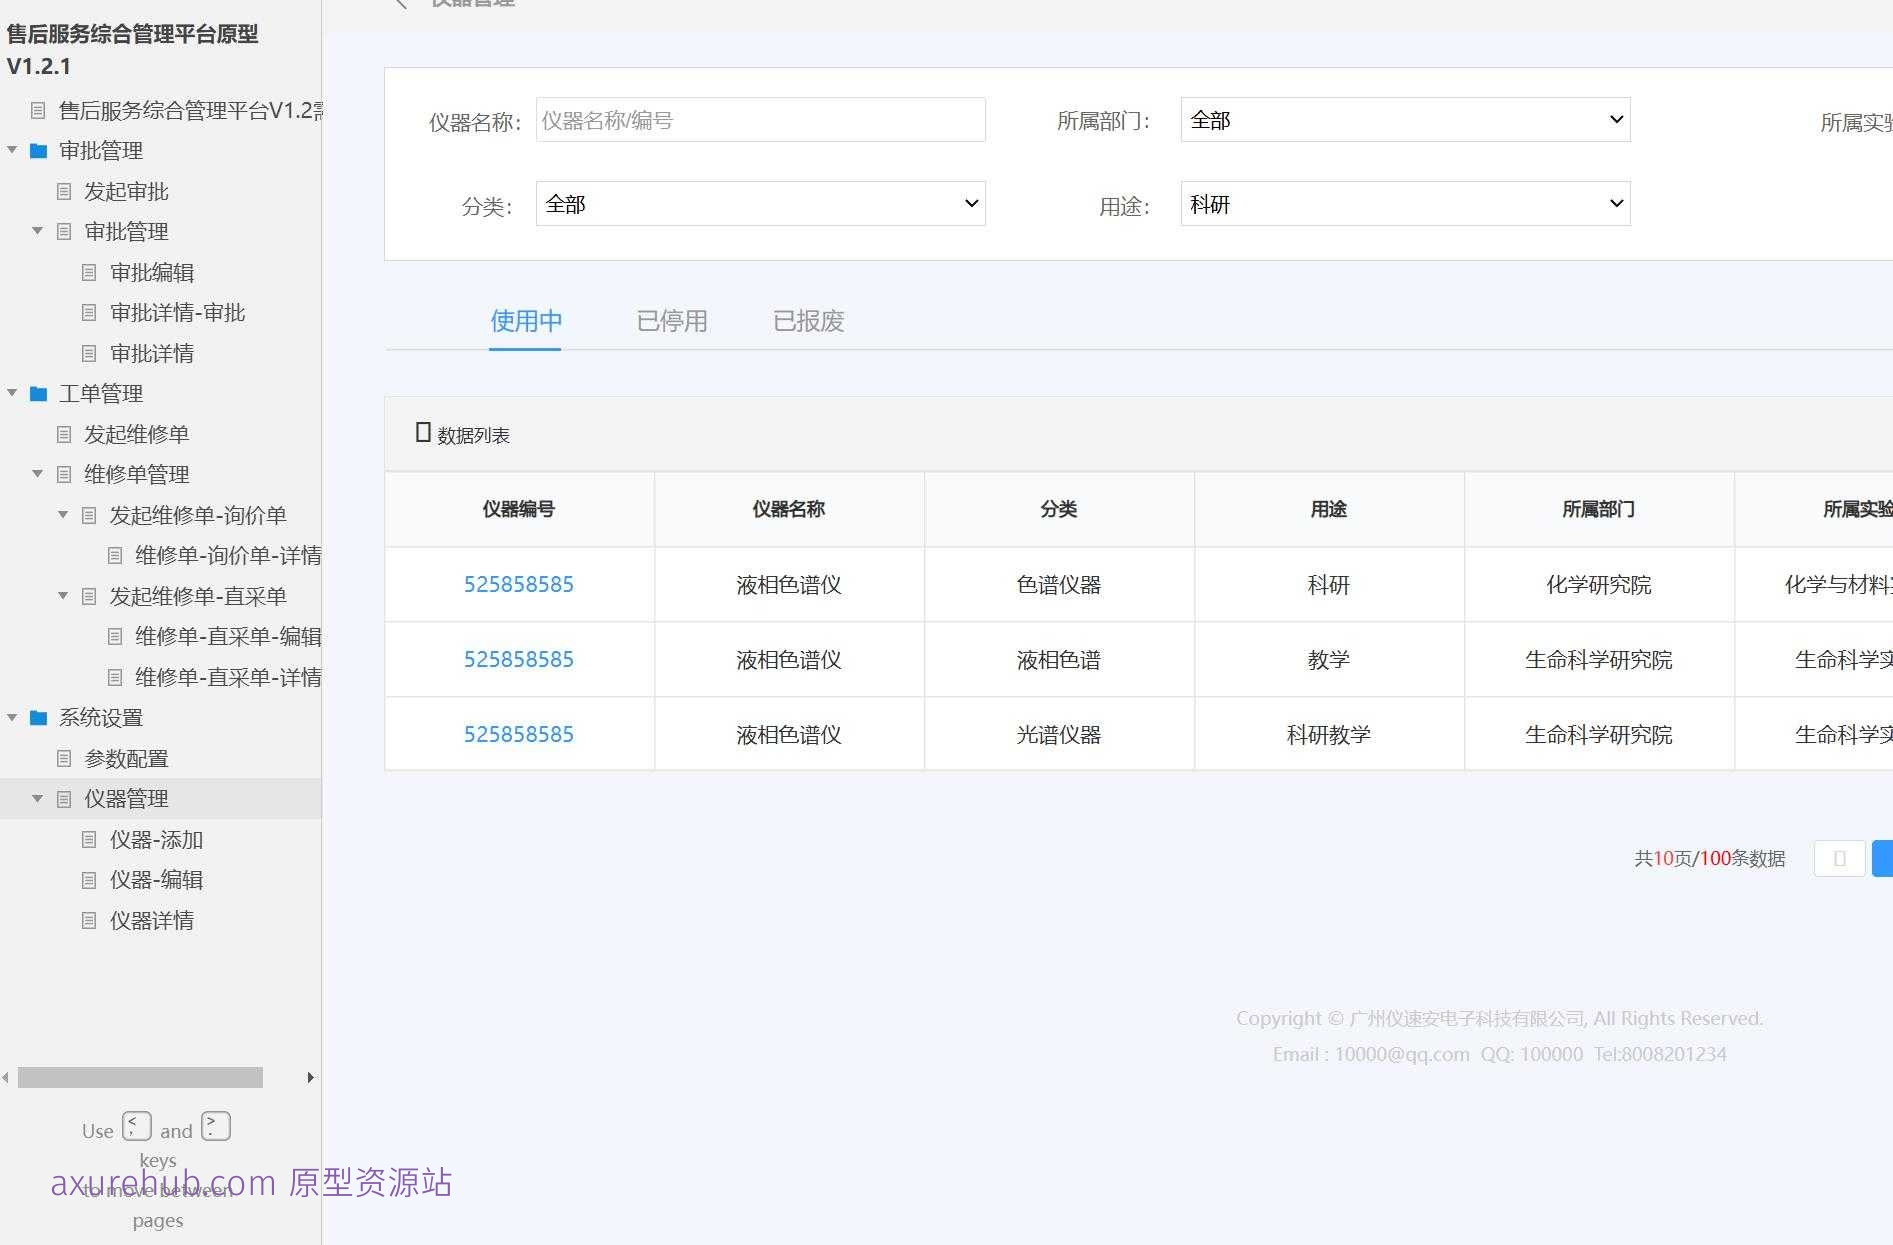Switch to the 已报废 tab
Image resolution: width=1893 pixels, height=1245 pixels.
click(x=808, y=321)
